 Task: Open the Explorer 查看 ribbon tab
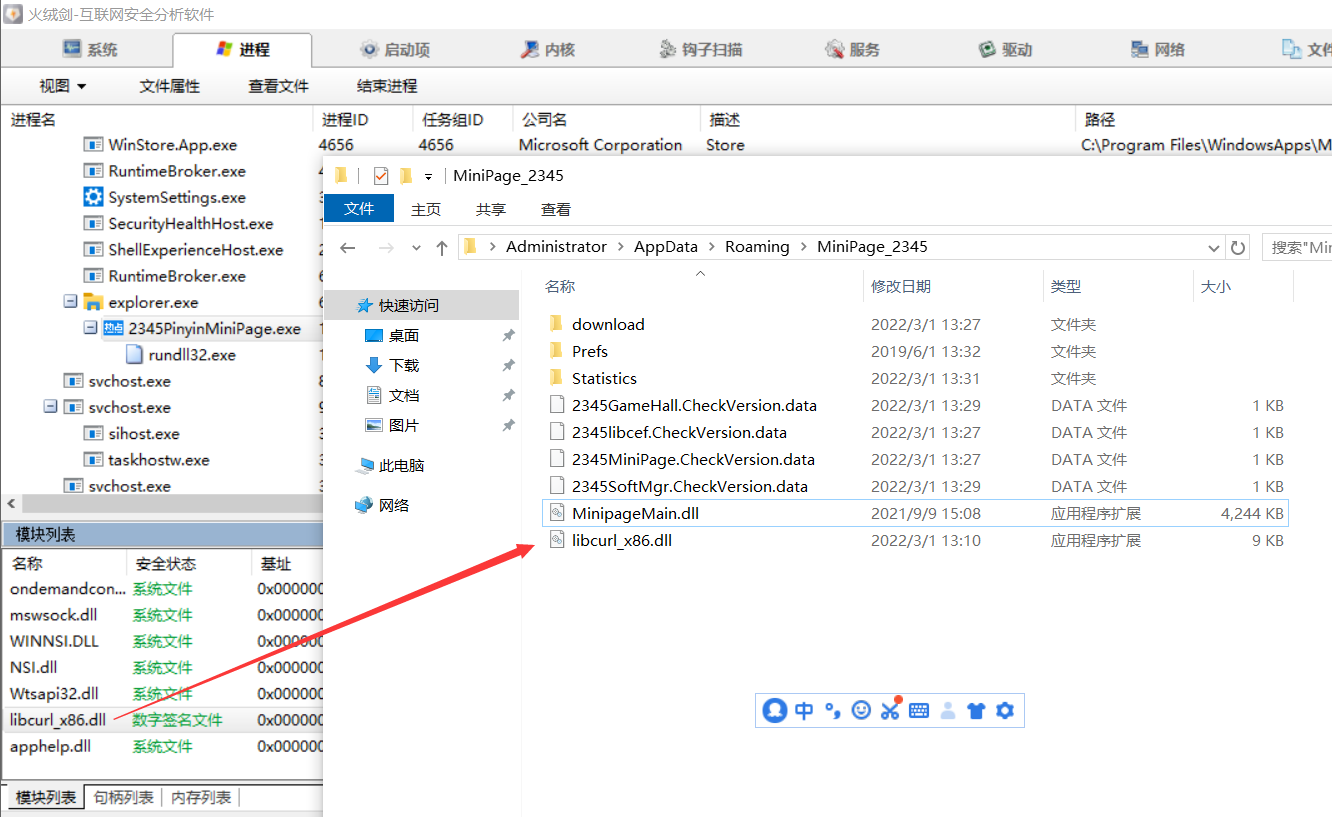pyautogui.click(x=556, y=209)
